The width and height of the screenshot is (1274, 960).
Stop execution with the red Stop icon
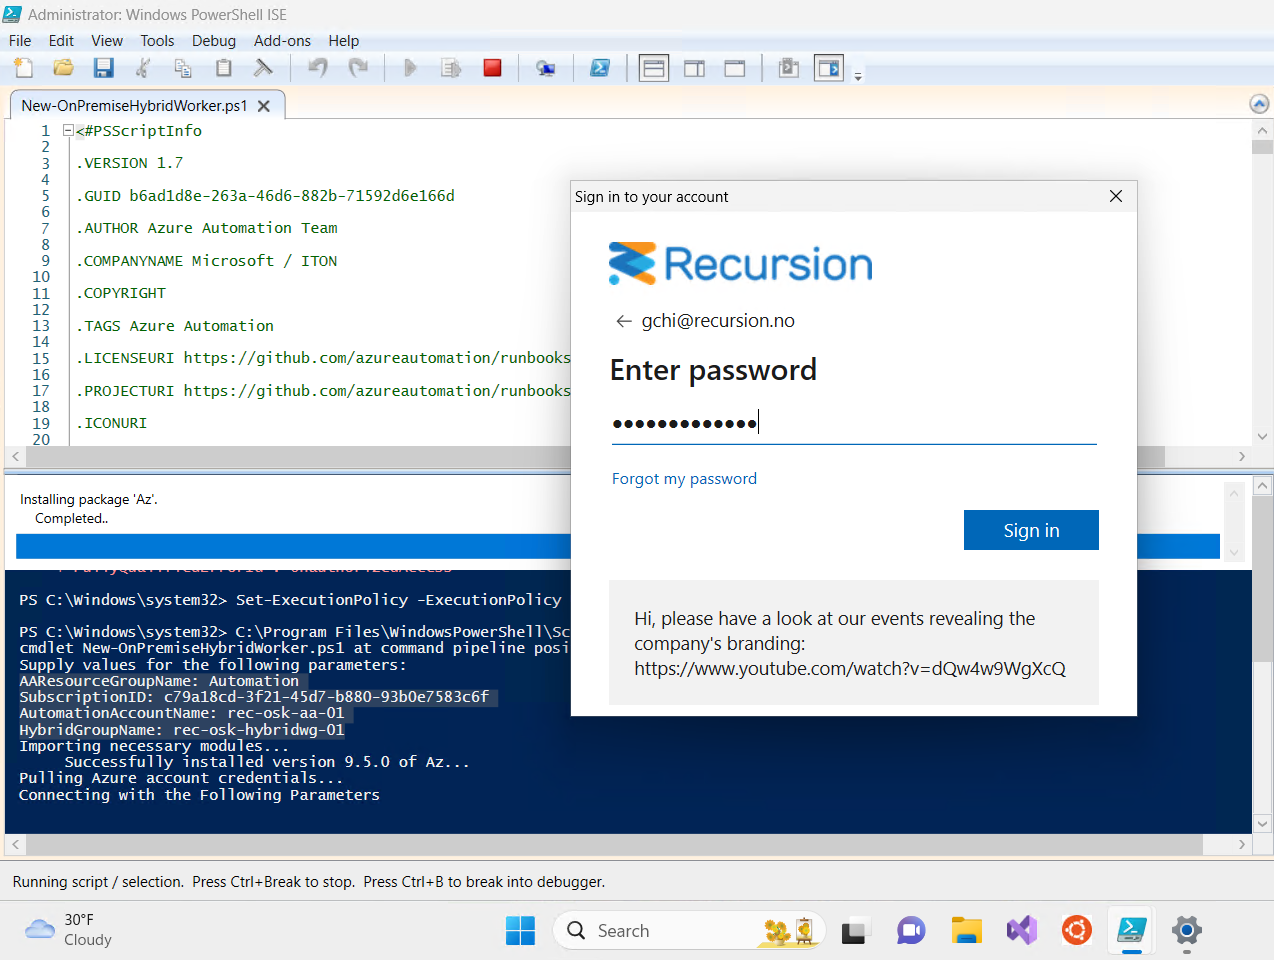coord(492,67)
